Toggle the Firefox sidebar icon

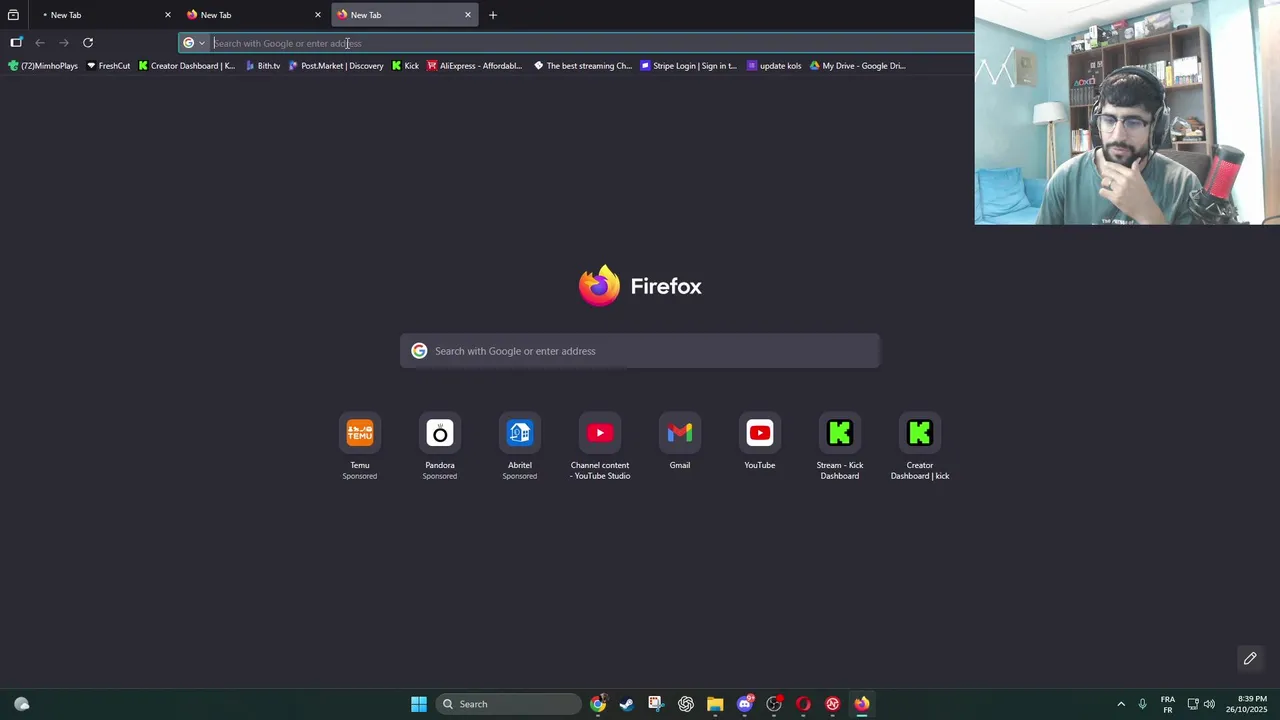(x=16, y=42)
